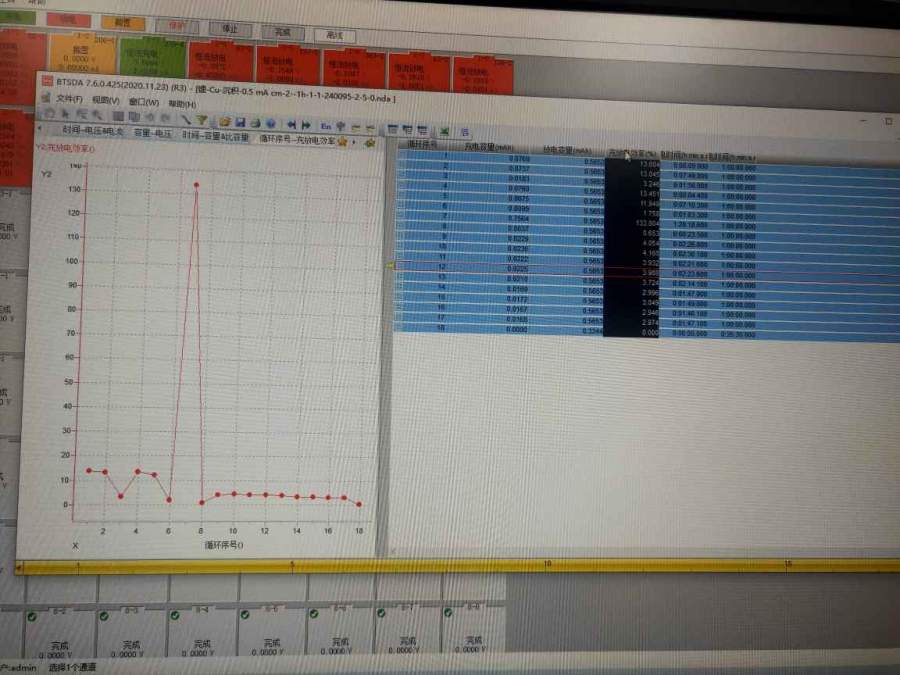Click the Print icon in toolbar
Screen dimensions: 900x675
pos(253,120)
